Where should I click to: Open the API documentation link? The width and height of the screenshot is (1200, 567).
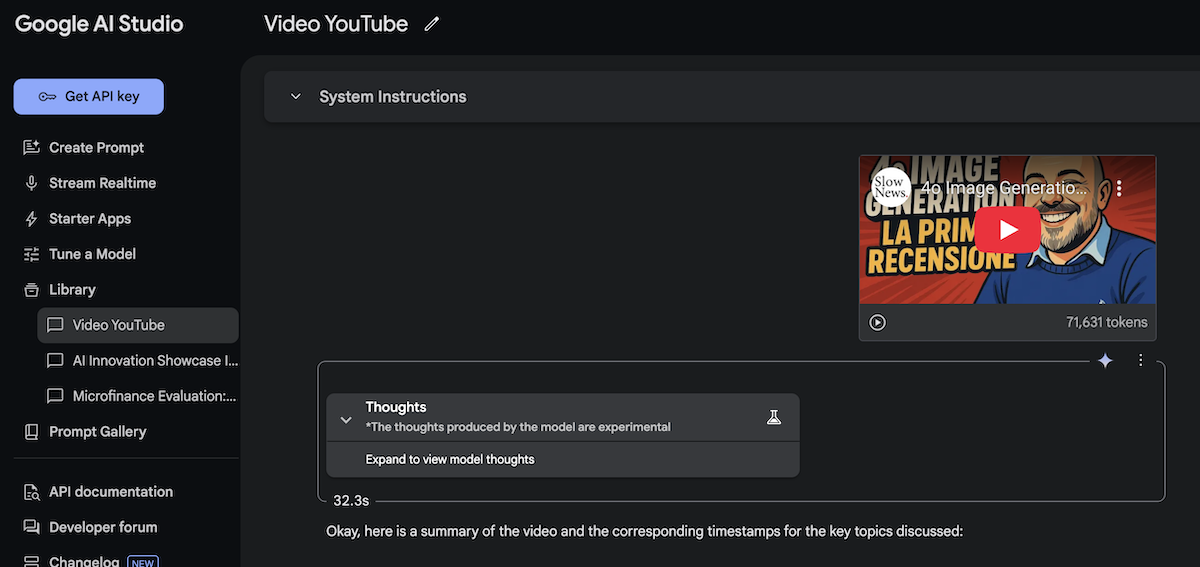(x=110, y=492)
